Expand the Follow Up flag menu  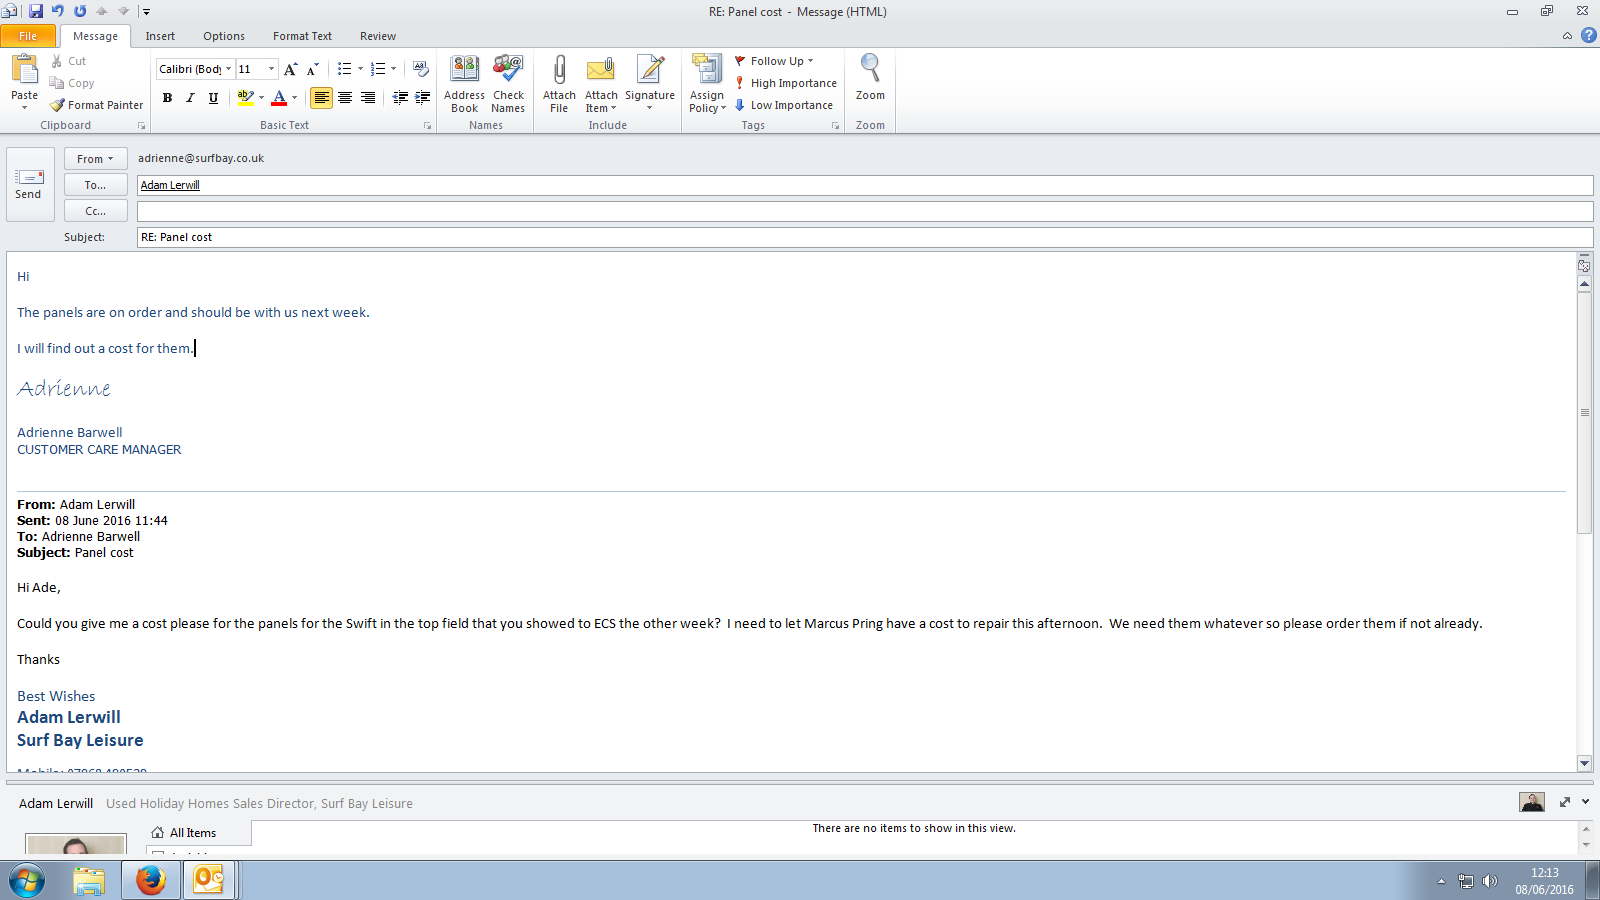pos(775,61)
